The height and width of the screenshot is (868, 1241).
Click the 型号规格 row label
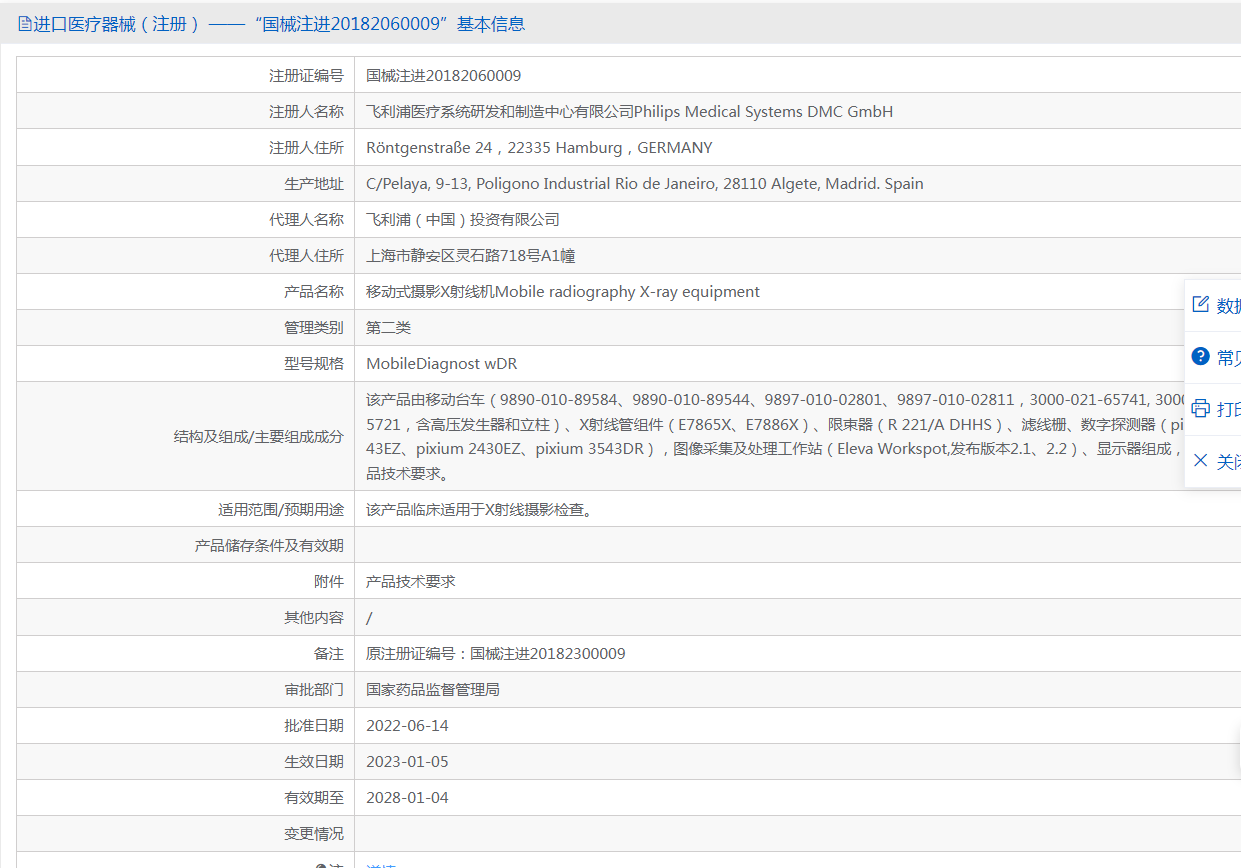(314, 363)
